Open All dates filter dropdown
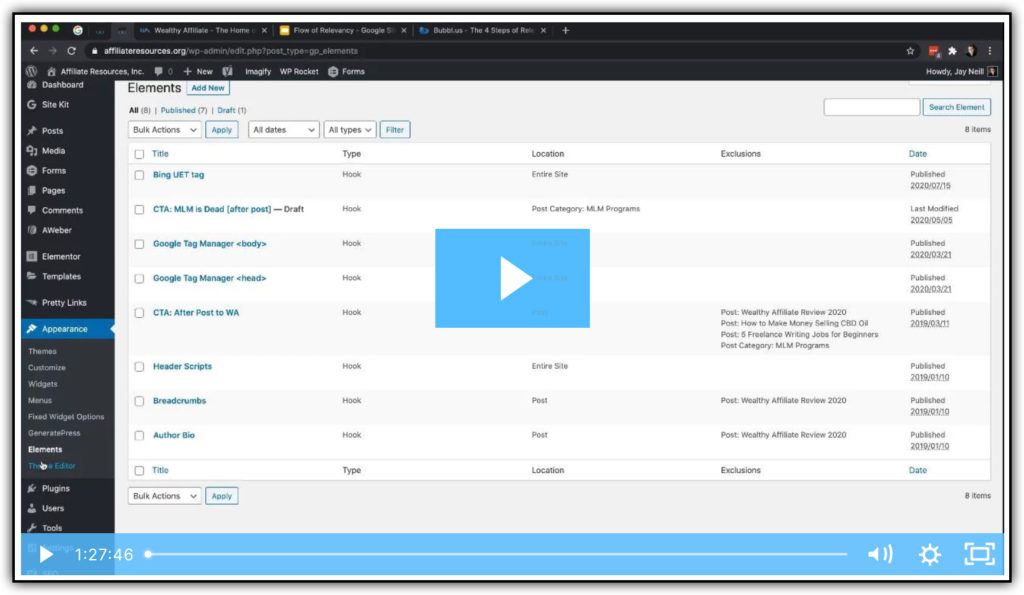The width and height of the screenshot is (1024, 595). [x=283, y=130]
